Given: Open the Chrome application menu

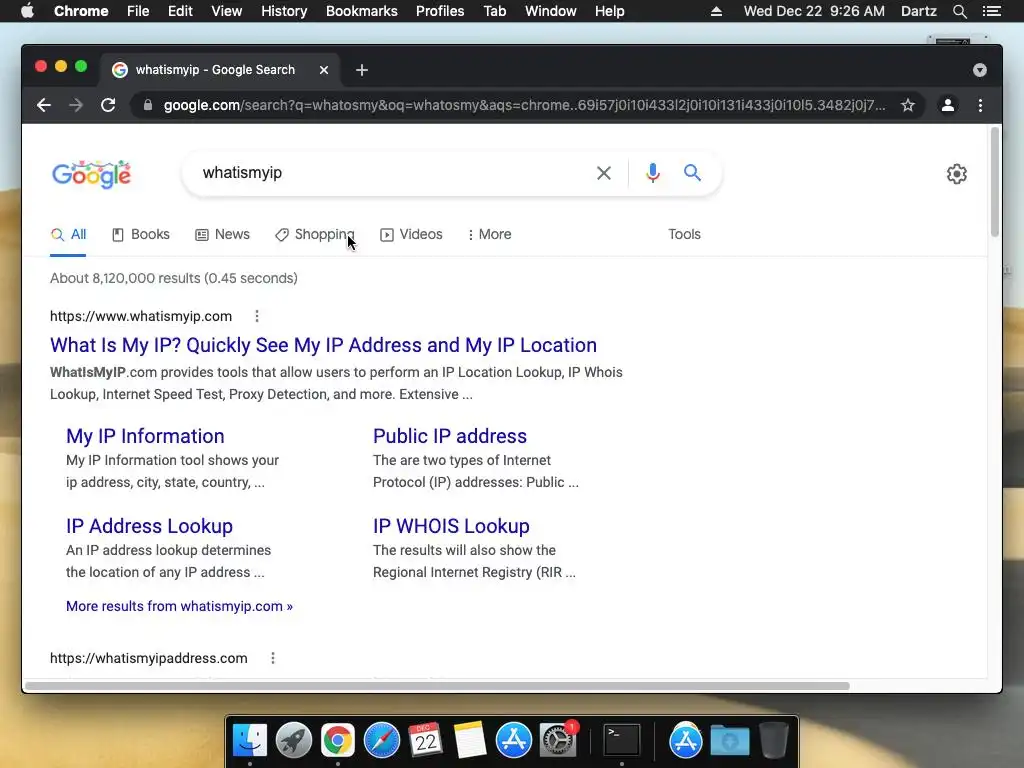Looking at the screenshot, I should tap(81, 11).
